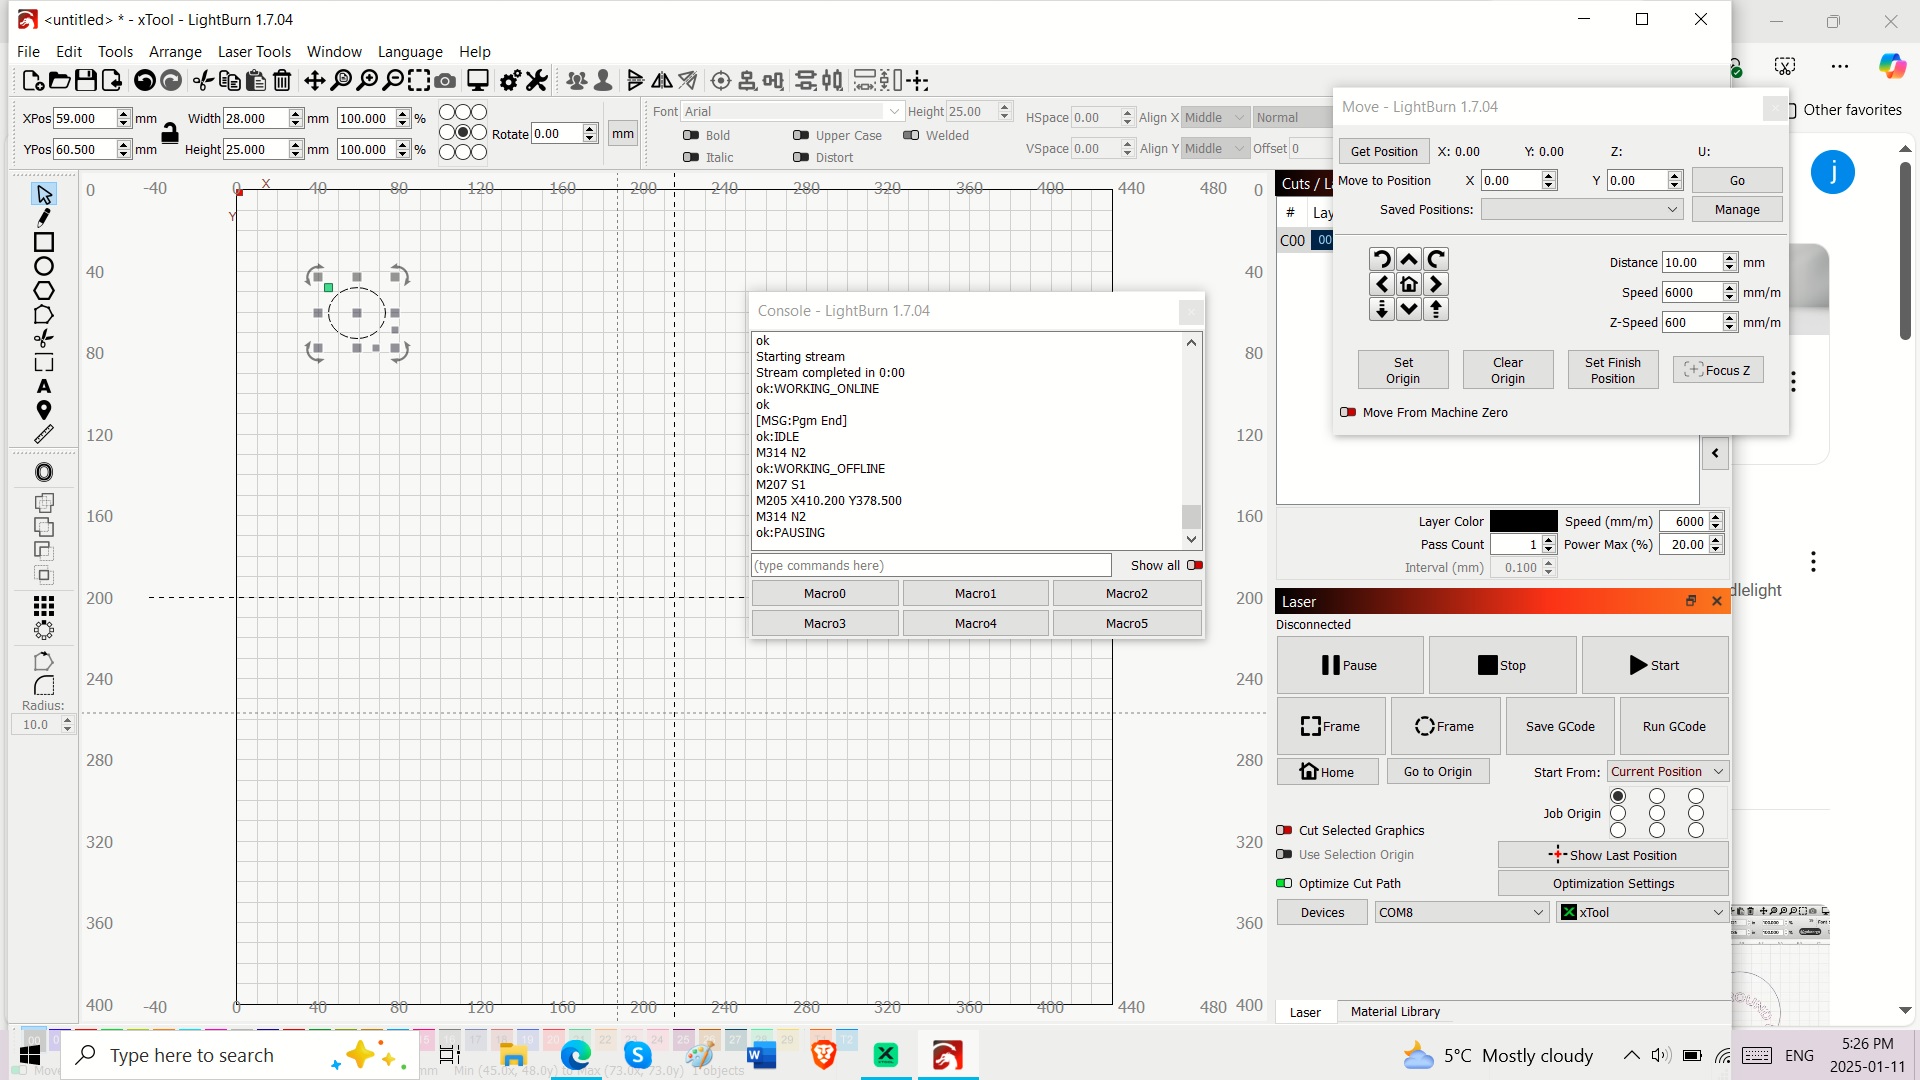Open the Laser Tools menu
The height and width of the screenshot is (1080, 1920).
tap(254, 52)
